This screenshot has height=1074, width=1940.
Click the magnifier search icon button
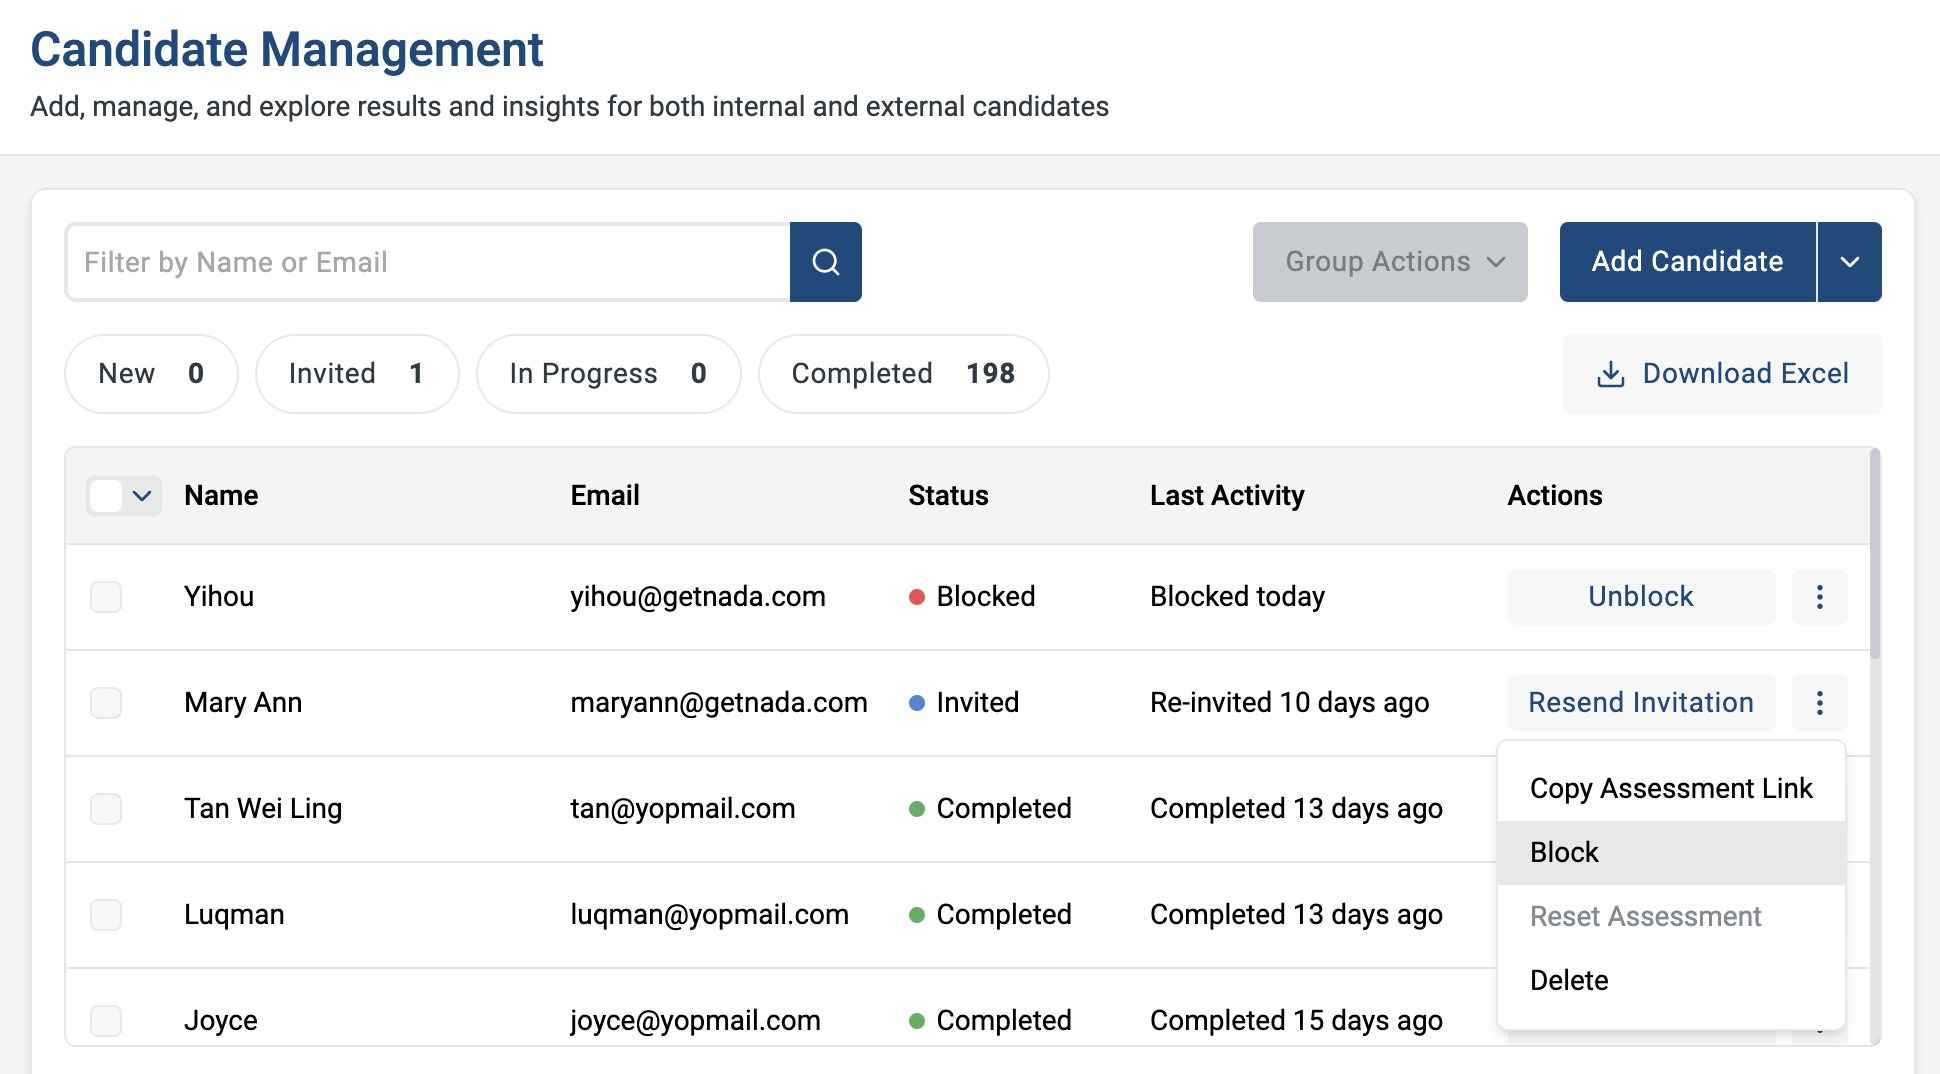(825, 262)
